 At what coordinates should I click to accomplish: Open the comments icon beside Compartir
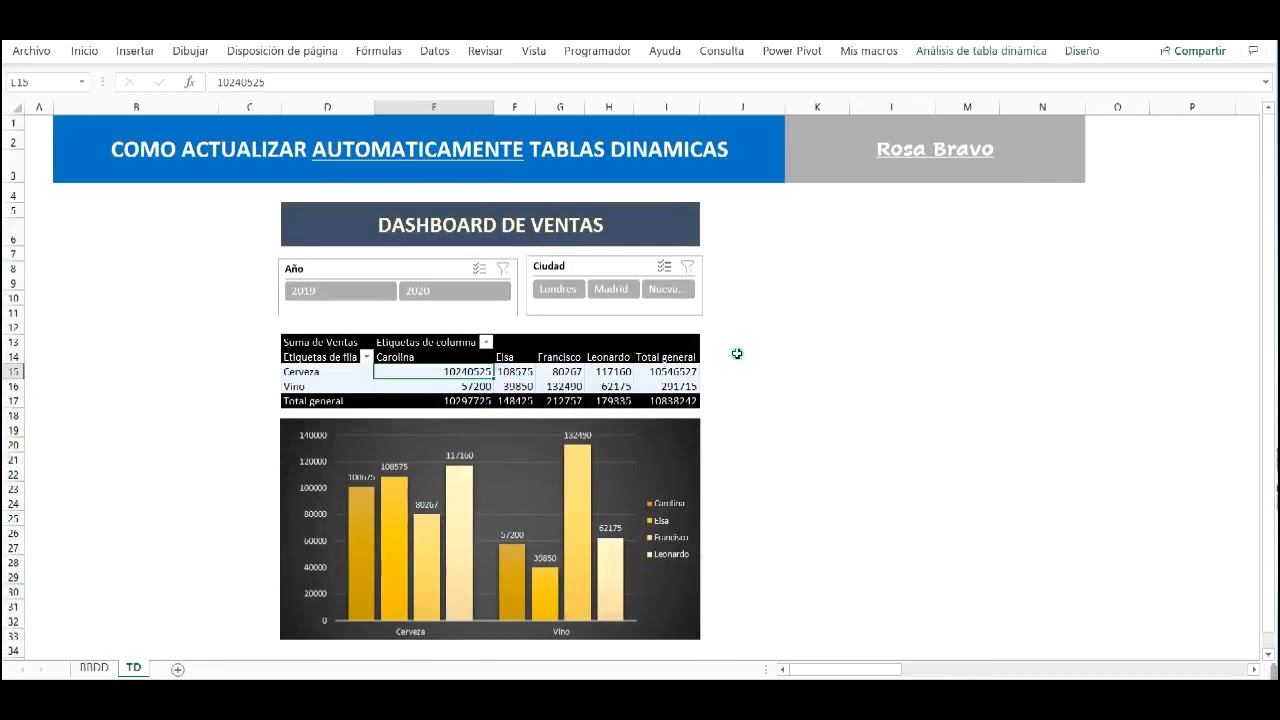tap(1253, 51)
